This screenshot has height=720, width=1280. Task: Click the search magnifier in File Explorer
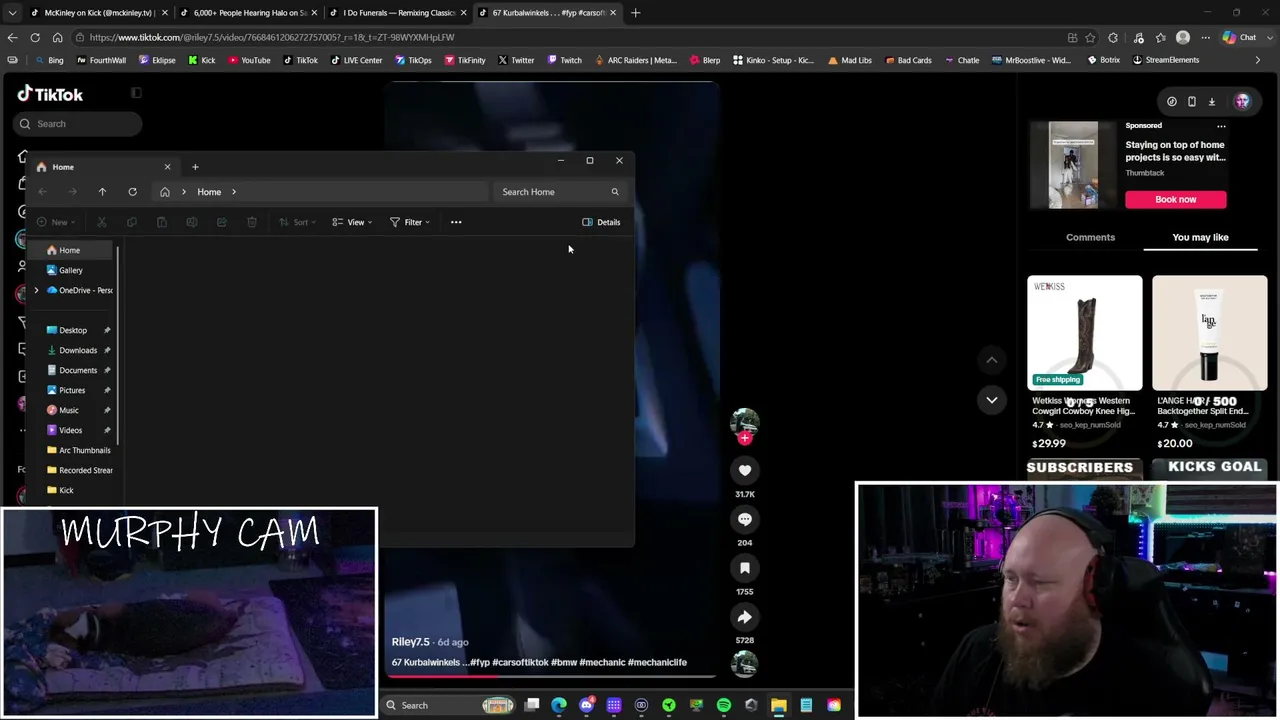(x=615, y=192)
